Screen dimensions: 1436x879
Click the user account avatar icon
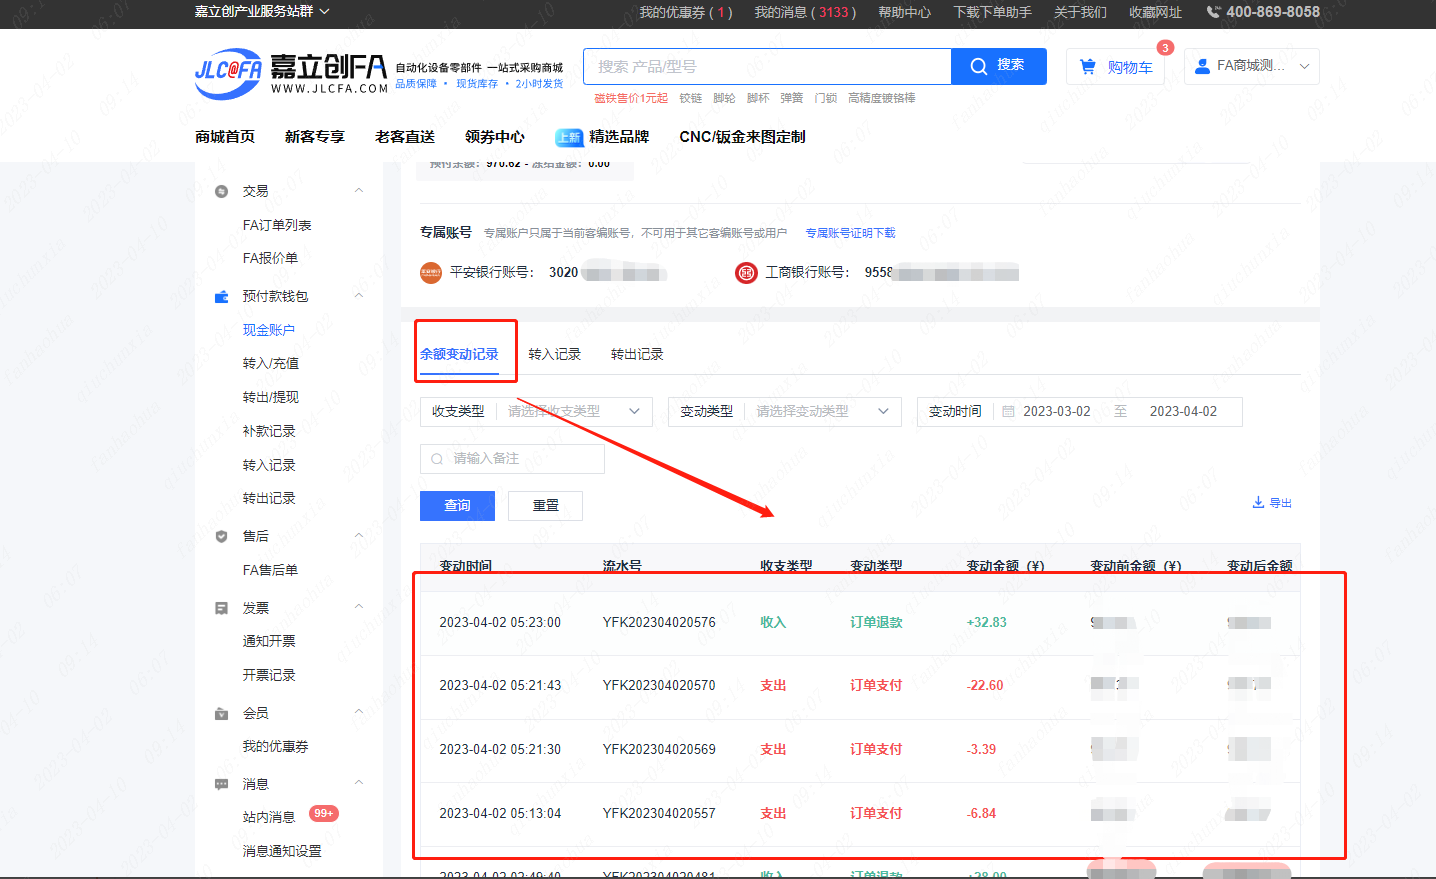coord(1203,66)
